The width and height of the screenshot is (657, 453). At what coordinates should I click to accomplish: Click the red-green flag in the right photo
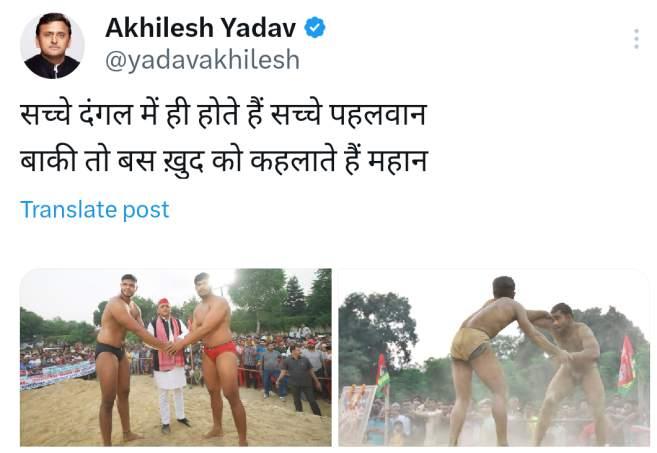pyautogui.click(x=627, y=364)
